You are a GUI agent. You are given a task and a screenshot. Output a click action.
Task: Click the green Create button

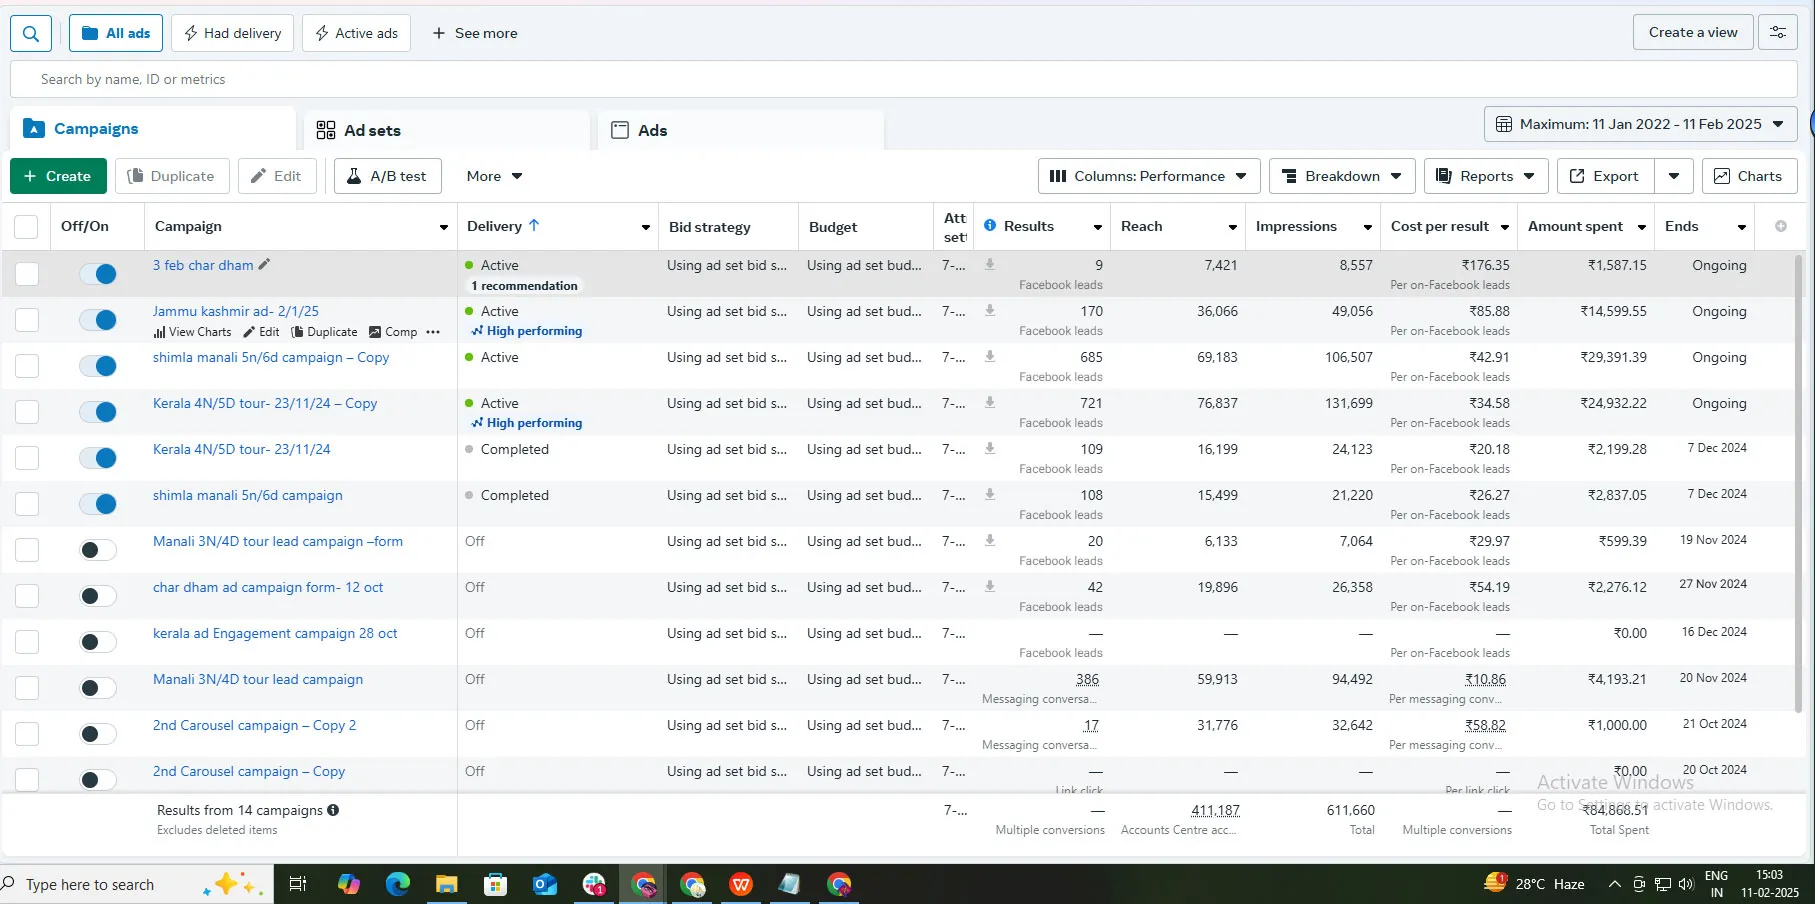coord(57,176)
